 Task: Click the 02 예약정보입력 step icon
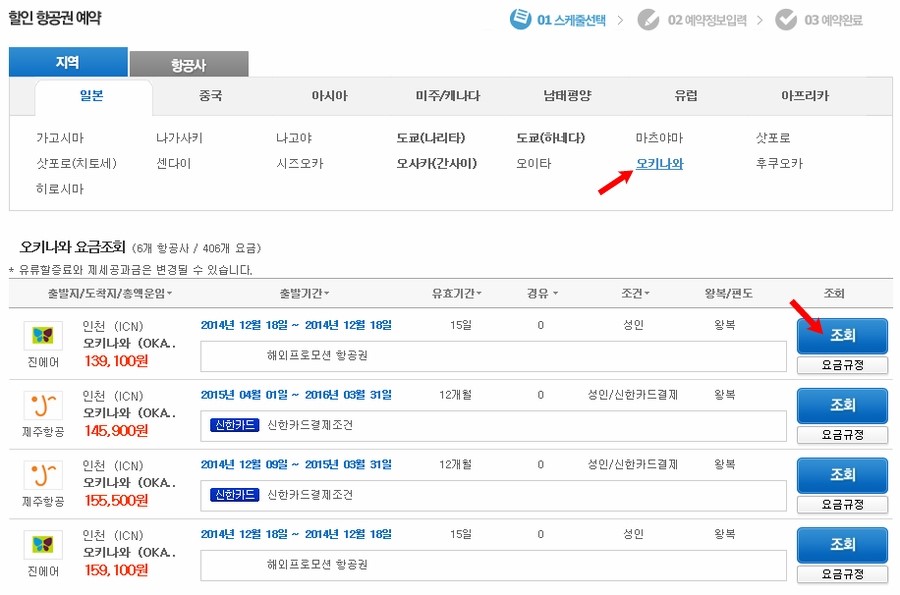coord(649,19)
